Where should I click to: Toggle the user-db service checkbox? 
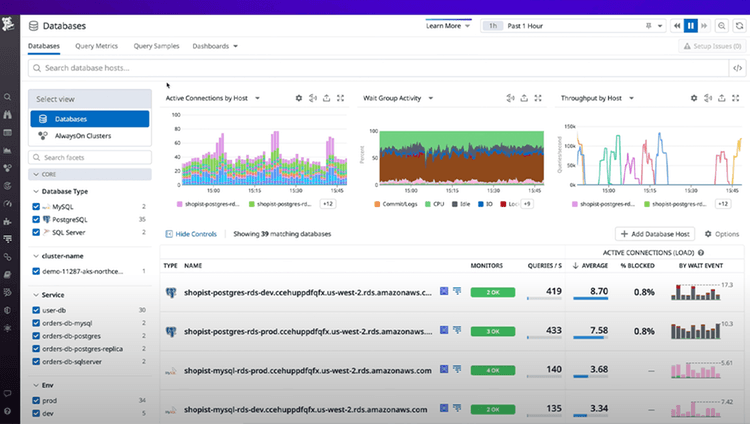[x=36, y=310]
